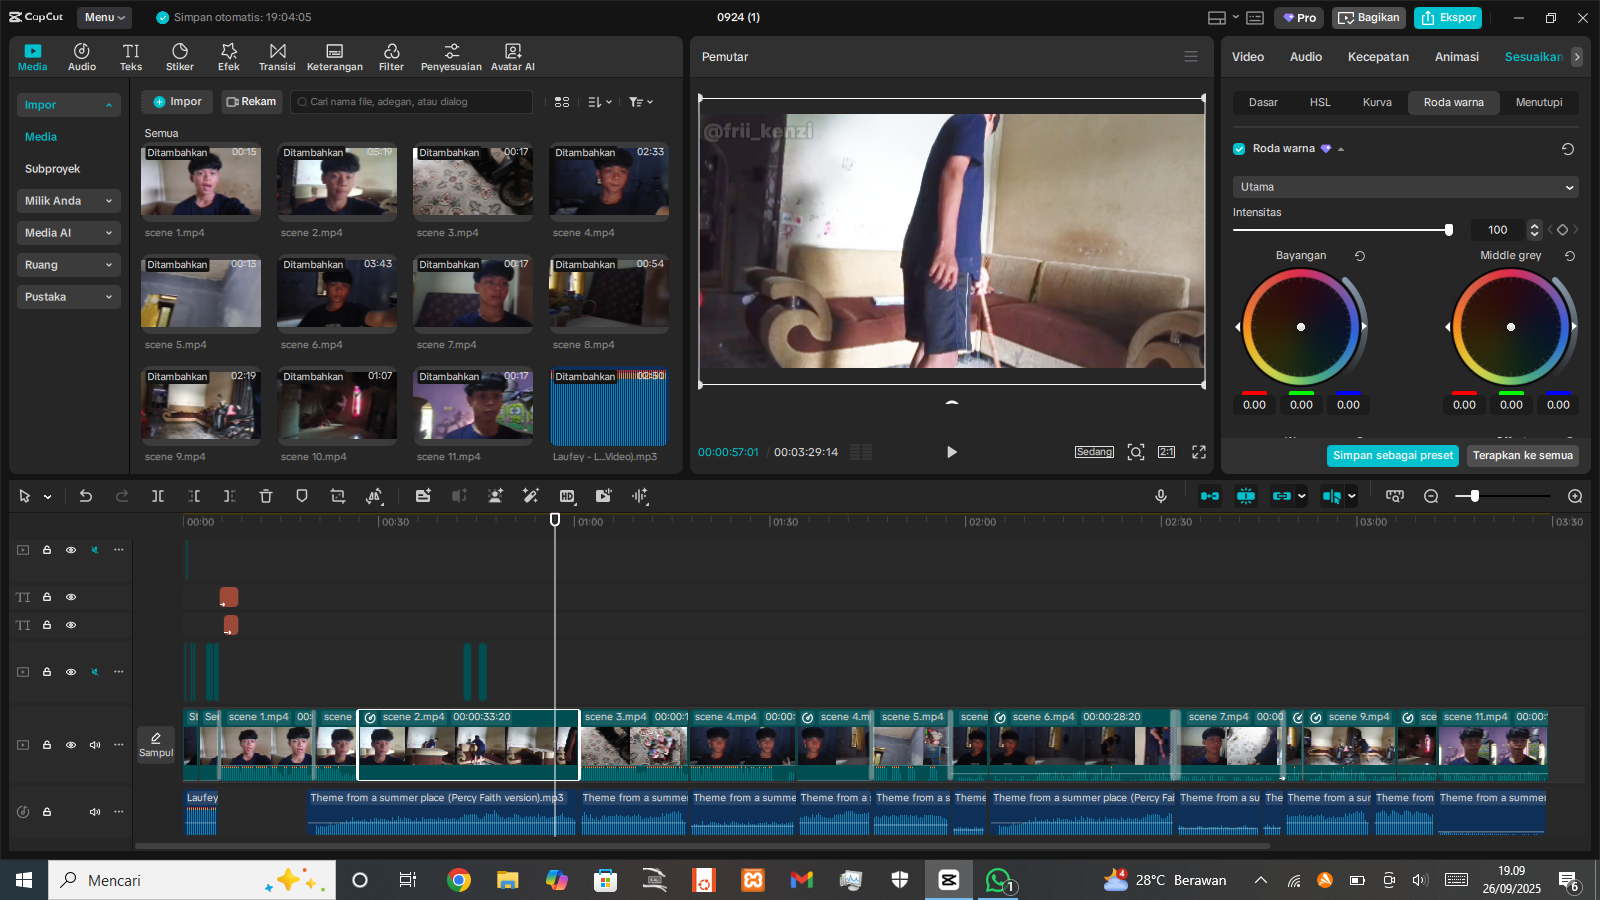Open the Transisi panel
This screenshot has height=900, width=1600.
(277, 57)
